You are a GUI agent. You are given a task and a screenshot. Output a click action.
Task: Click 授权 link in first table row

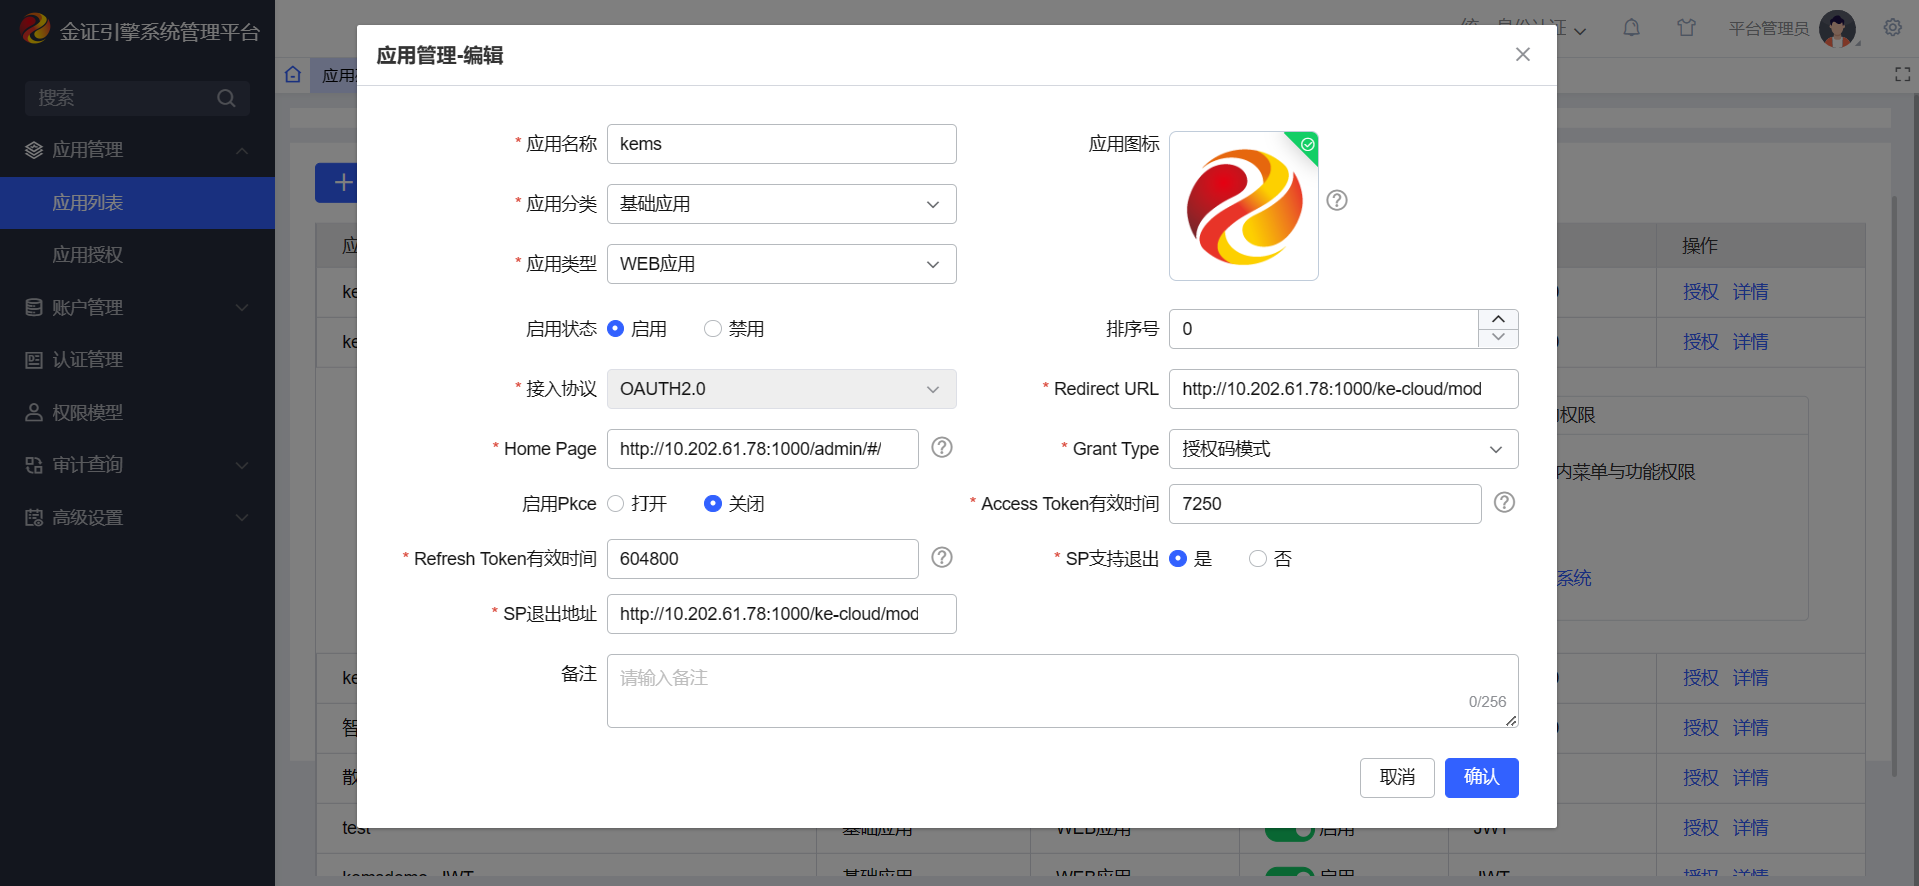(x=1700, y=292)
